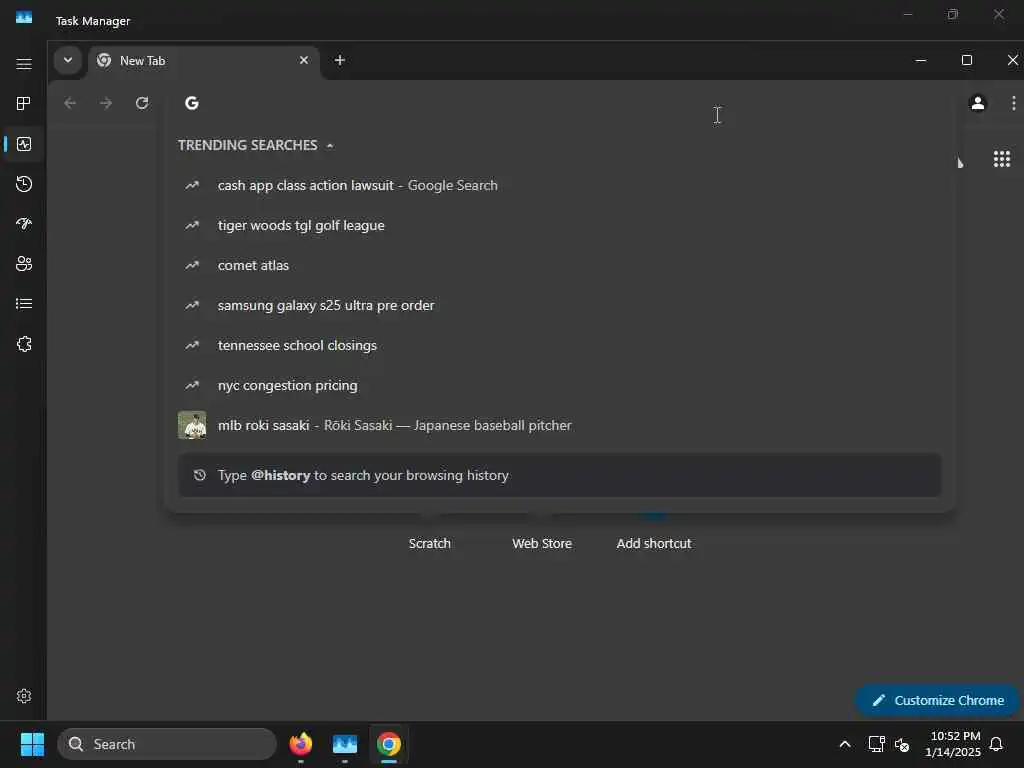Image resolution: width=1024 pixels, height=768 pixels.
Task: Open Chrome profile avatar button
Action: click(978, 103)
